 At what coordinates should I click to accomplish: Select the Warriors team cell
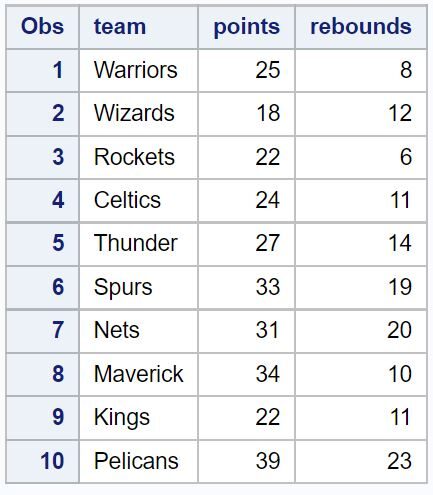click(138, 70)
